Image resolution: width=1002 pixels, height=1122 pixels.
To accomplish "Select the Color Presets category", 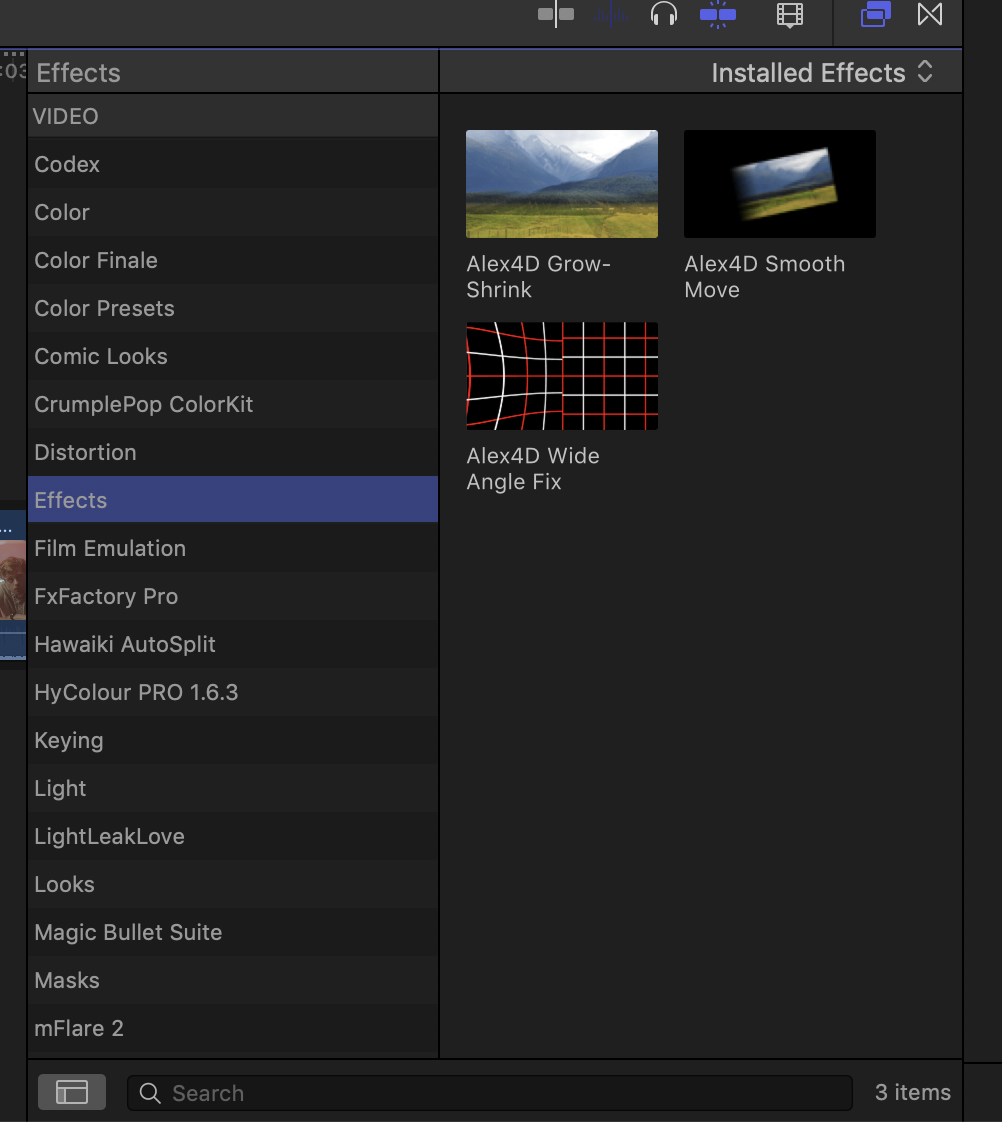I will pos(233,308).
